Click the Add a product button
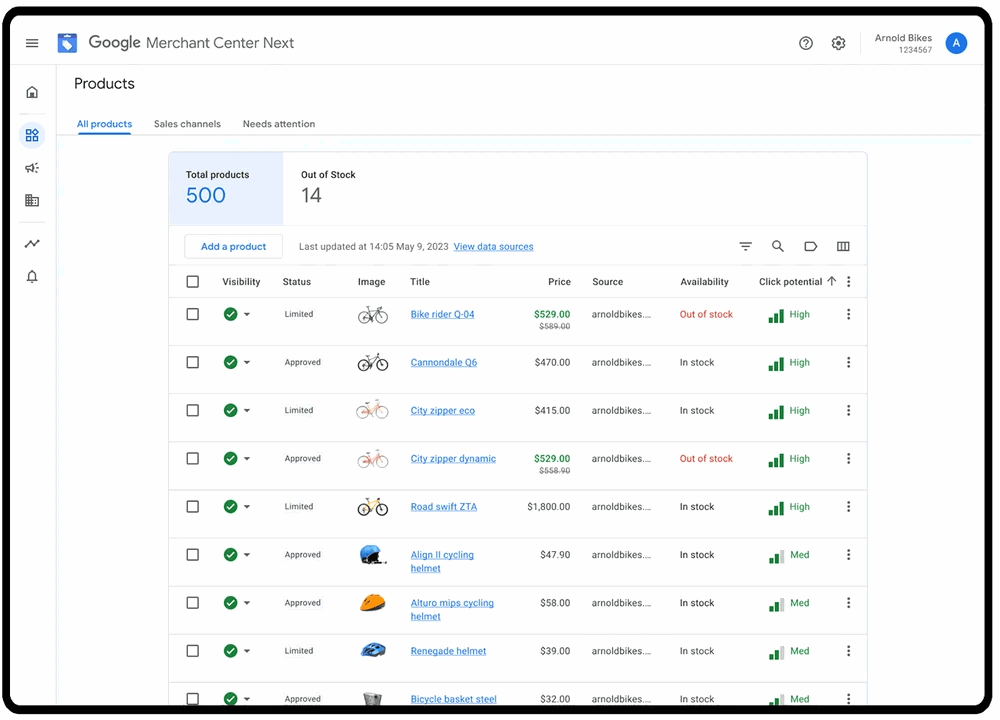Viewport: 1000px width, 720px height. (x=233, y=246)
